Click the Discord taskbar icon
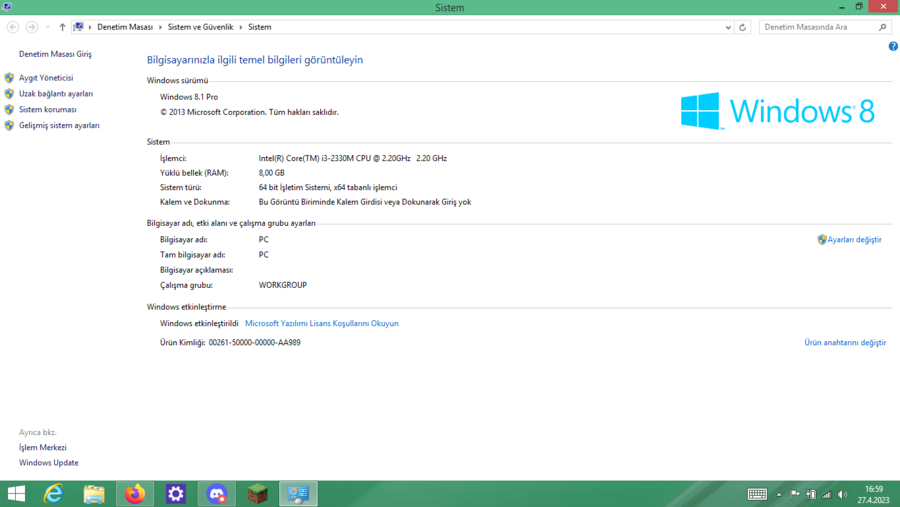The height and width of the screenshot is (507, 900). click(x=217, y=494)
